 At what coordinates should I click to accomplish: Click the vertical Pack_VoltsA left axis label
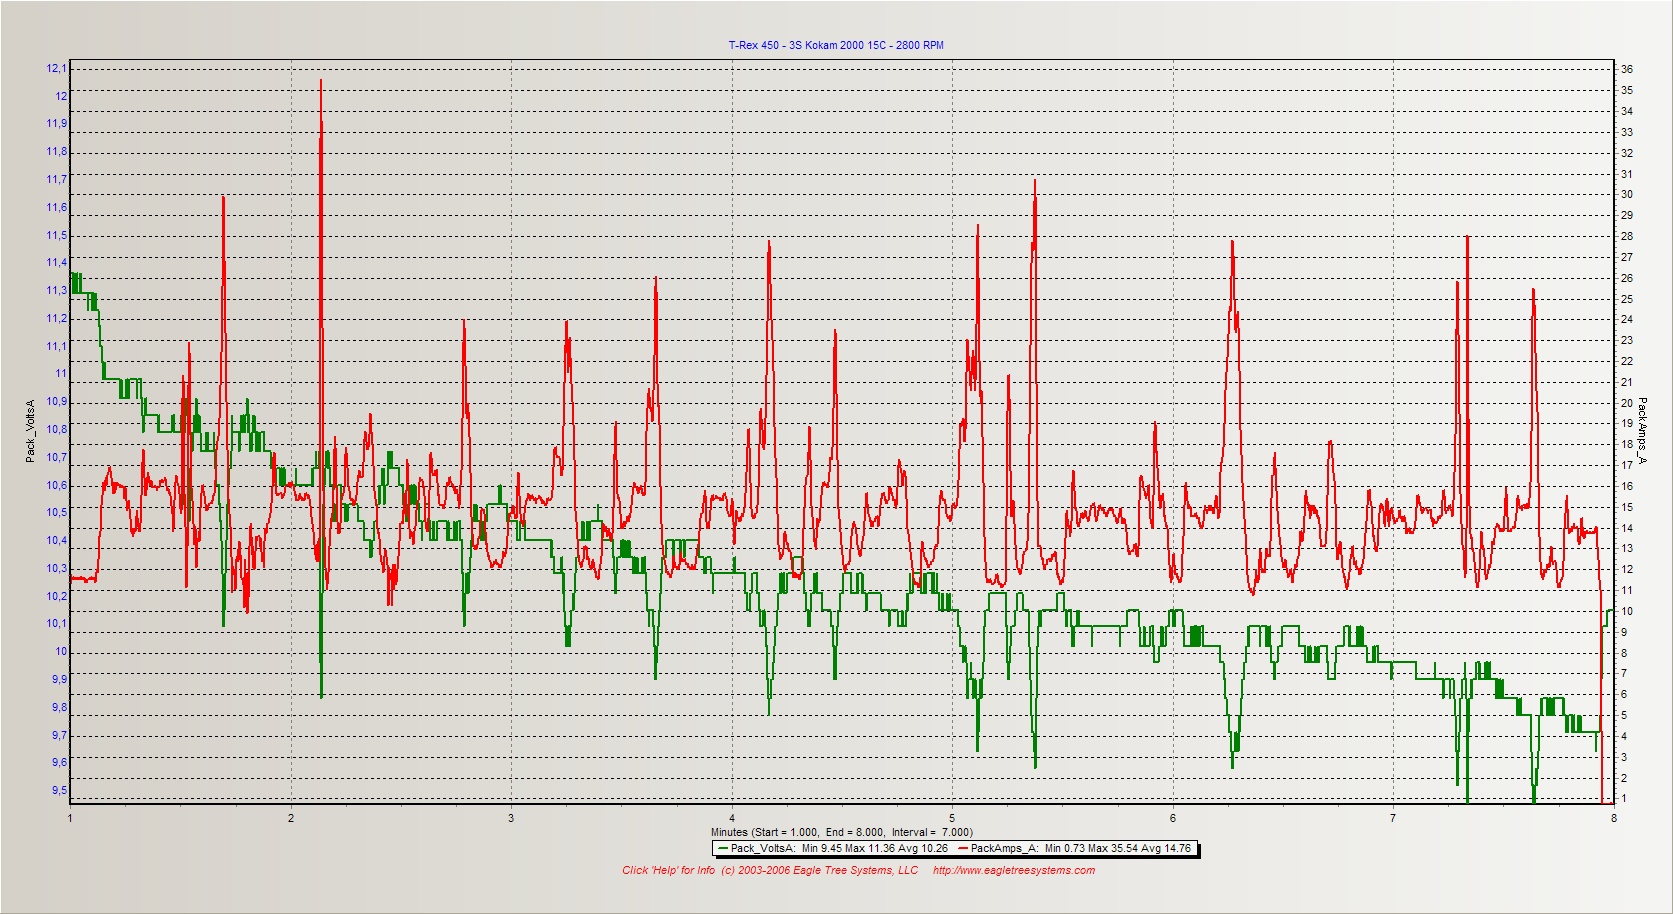pyautogui.click(x=30, y=430)
